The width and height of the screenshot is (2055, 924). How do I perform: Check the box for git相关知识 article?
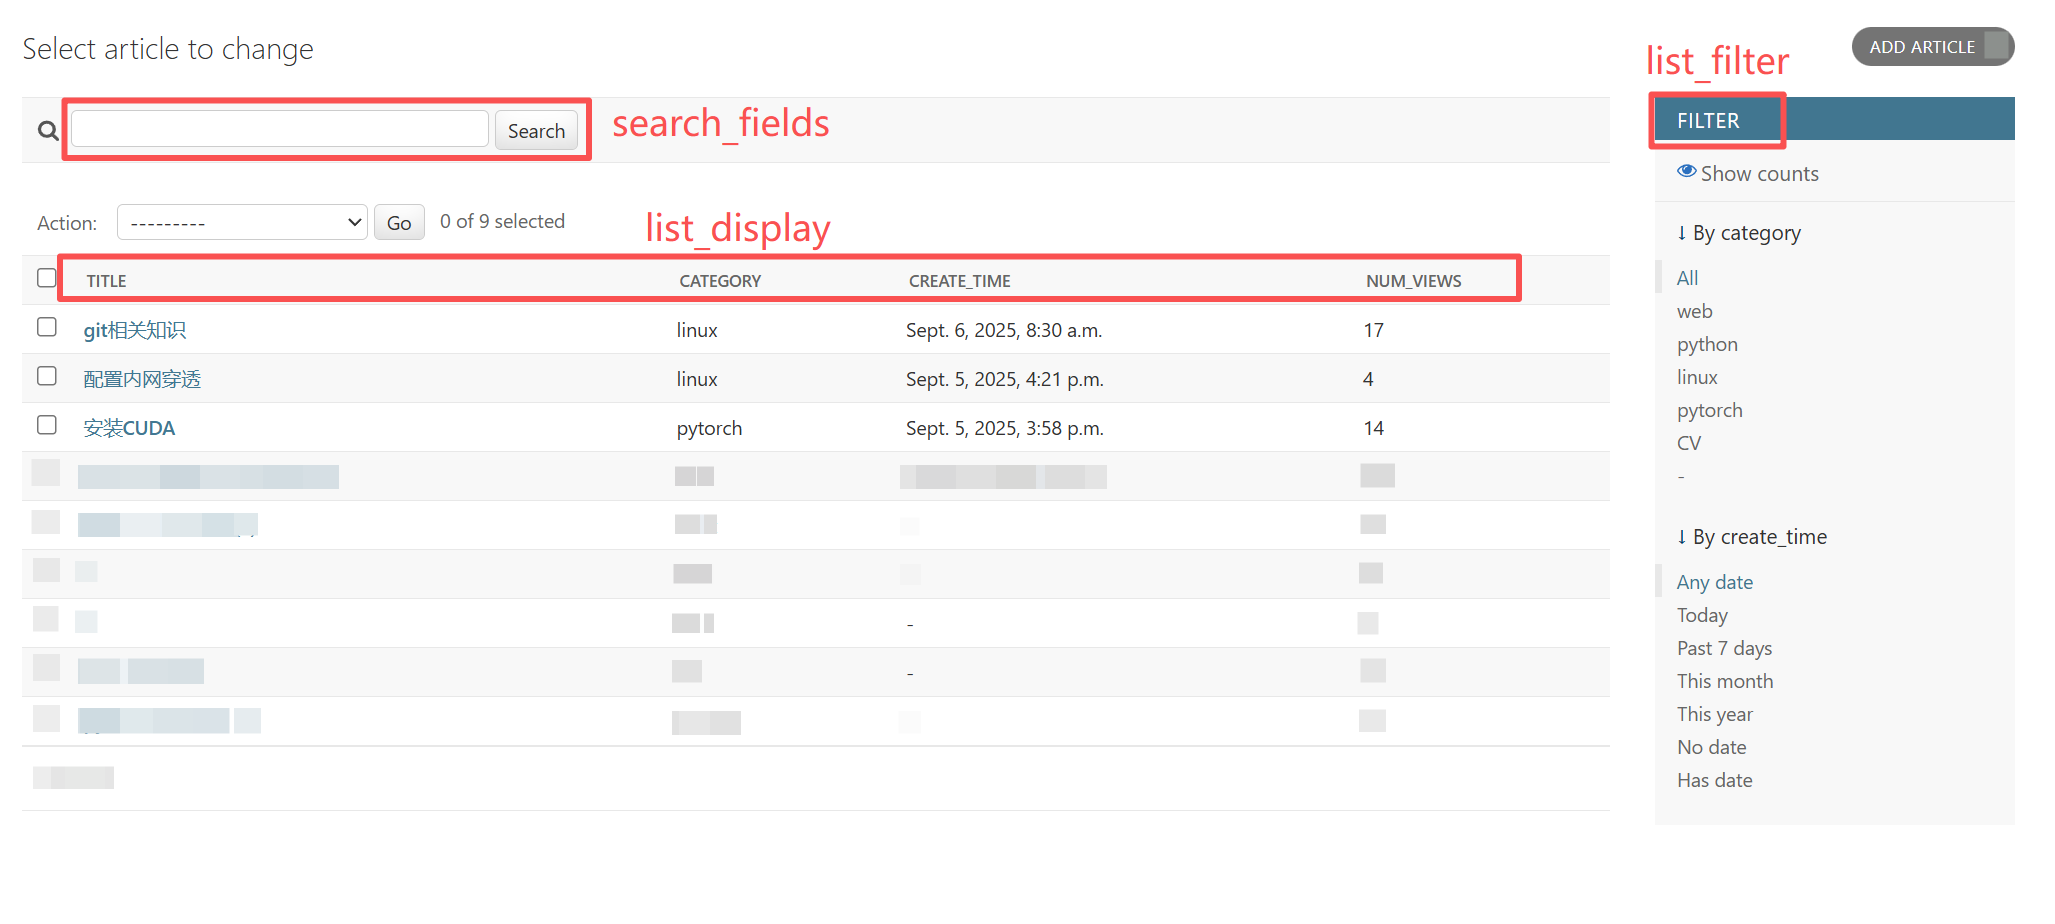tap(46, 327)
